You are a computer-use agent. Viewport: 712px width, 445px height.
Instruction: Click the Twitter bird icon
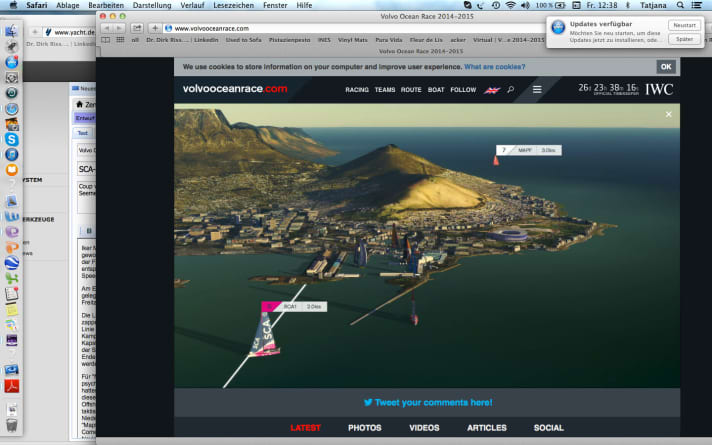click(x=368, y=402)
